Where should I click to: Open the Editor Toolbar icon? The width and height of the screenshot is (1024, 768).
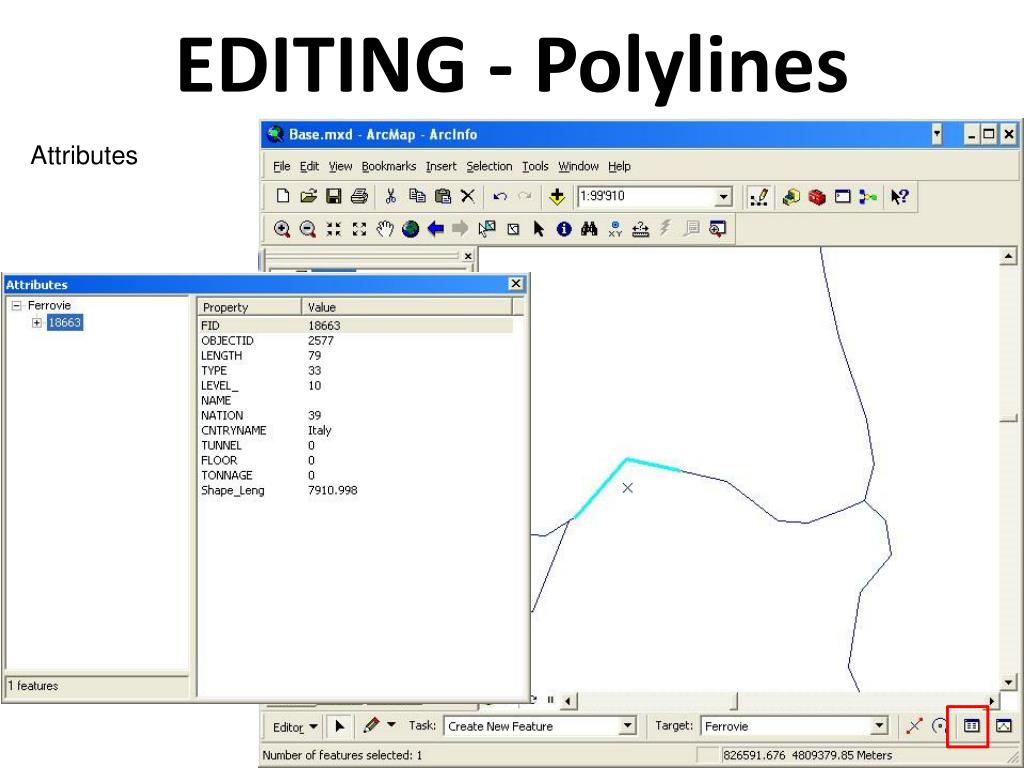tap(758, 197)
